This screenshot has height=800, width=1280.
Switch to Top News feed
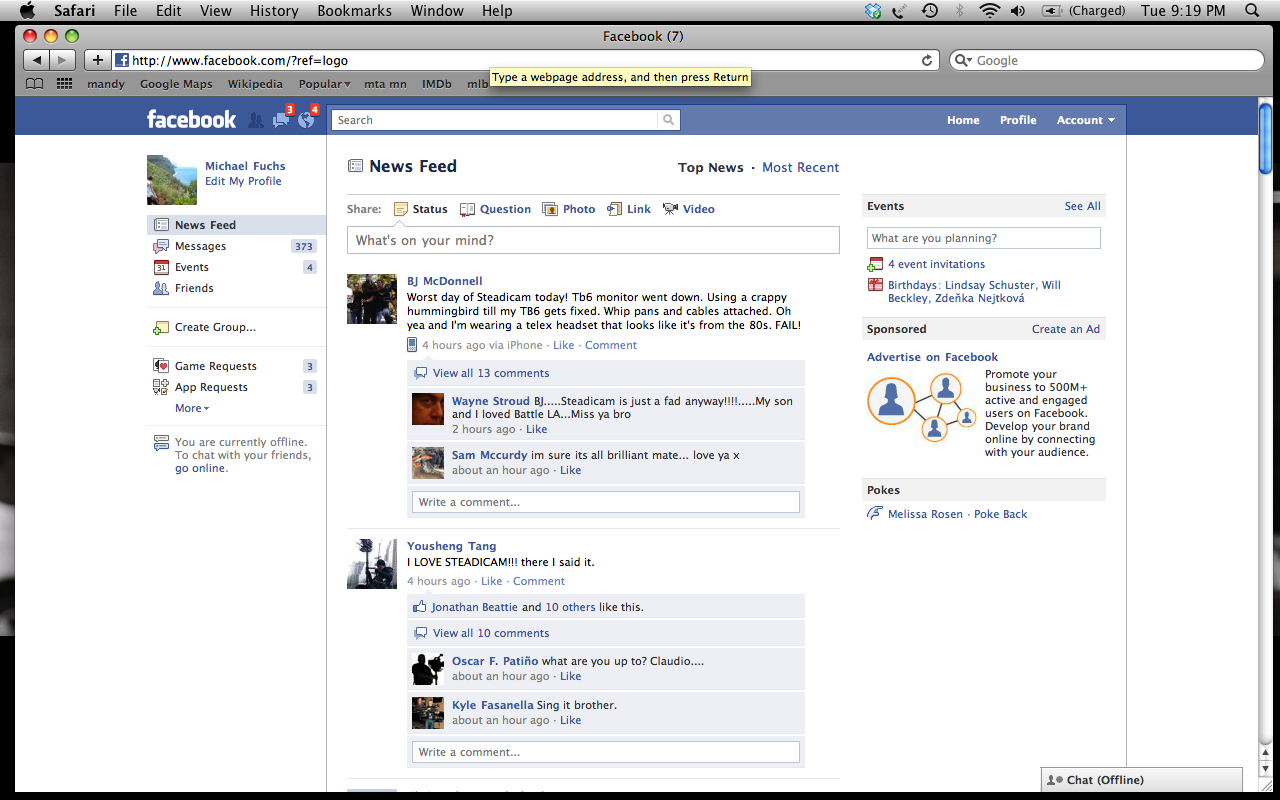tap(711, 168)
